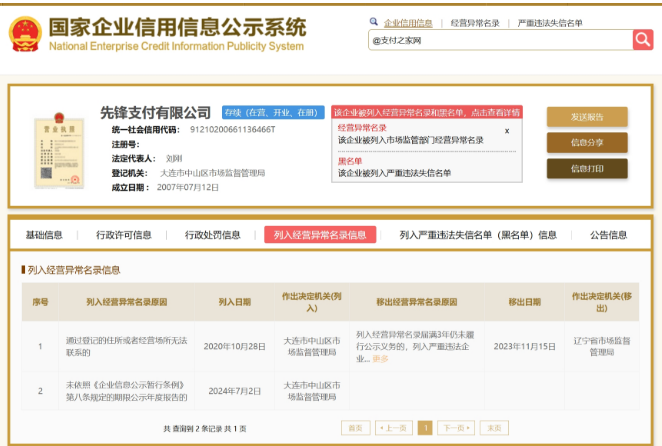Open the business license thumbnail image
The height and width of the screenshot is (446, 662).
tap(59, 151)
